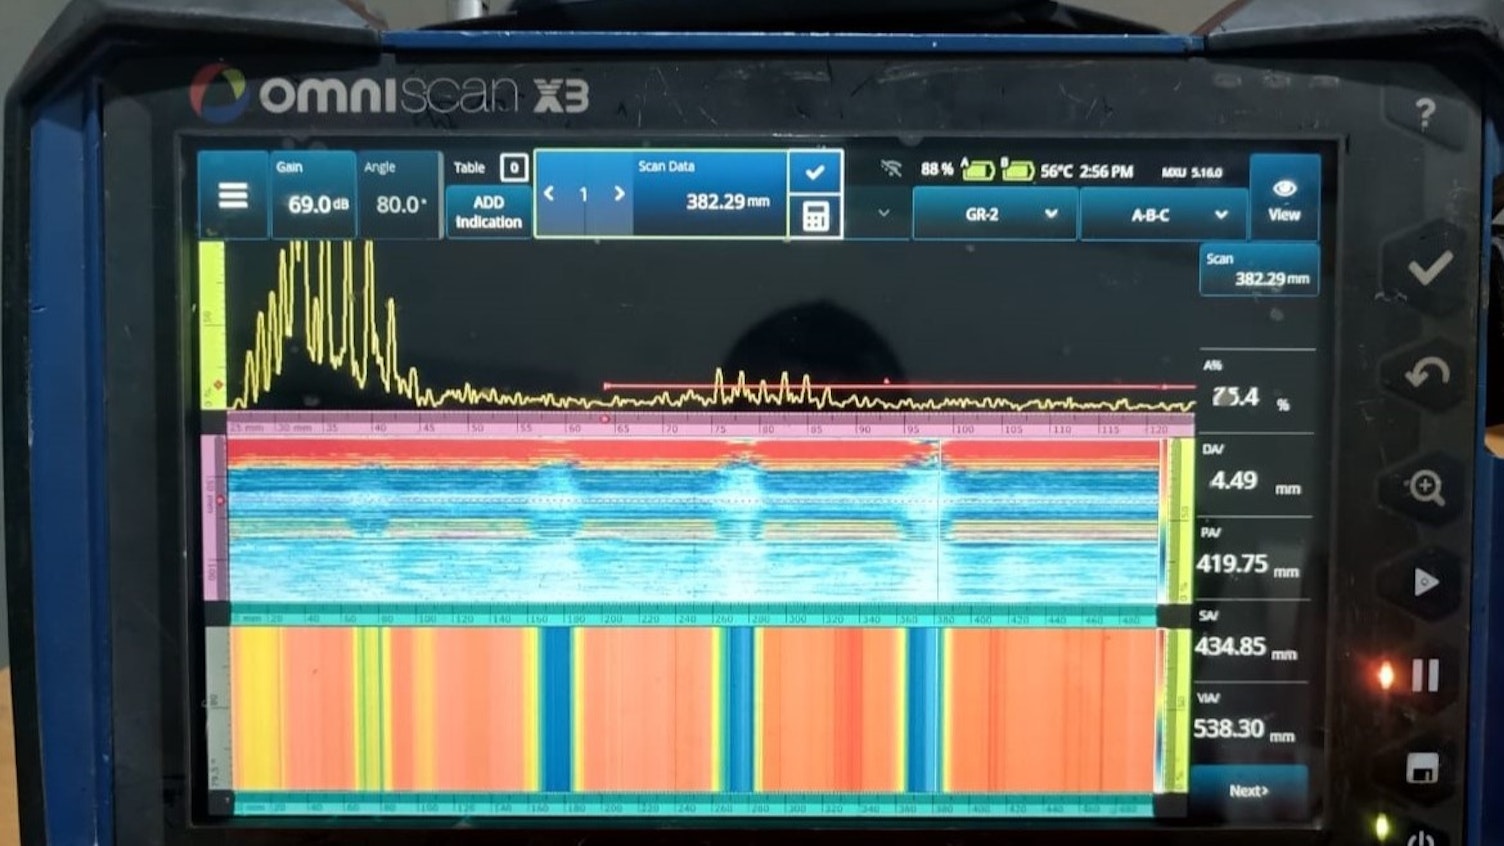Toggle the View eye button

pyautogui.click(x=1284, y=197)
